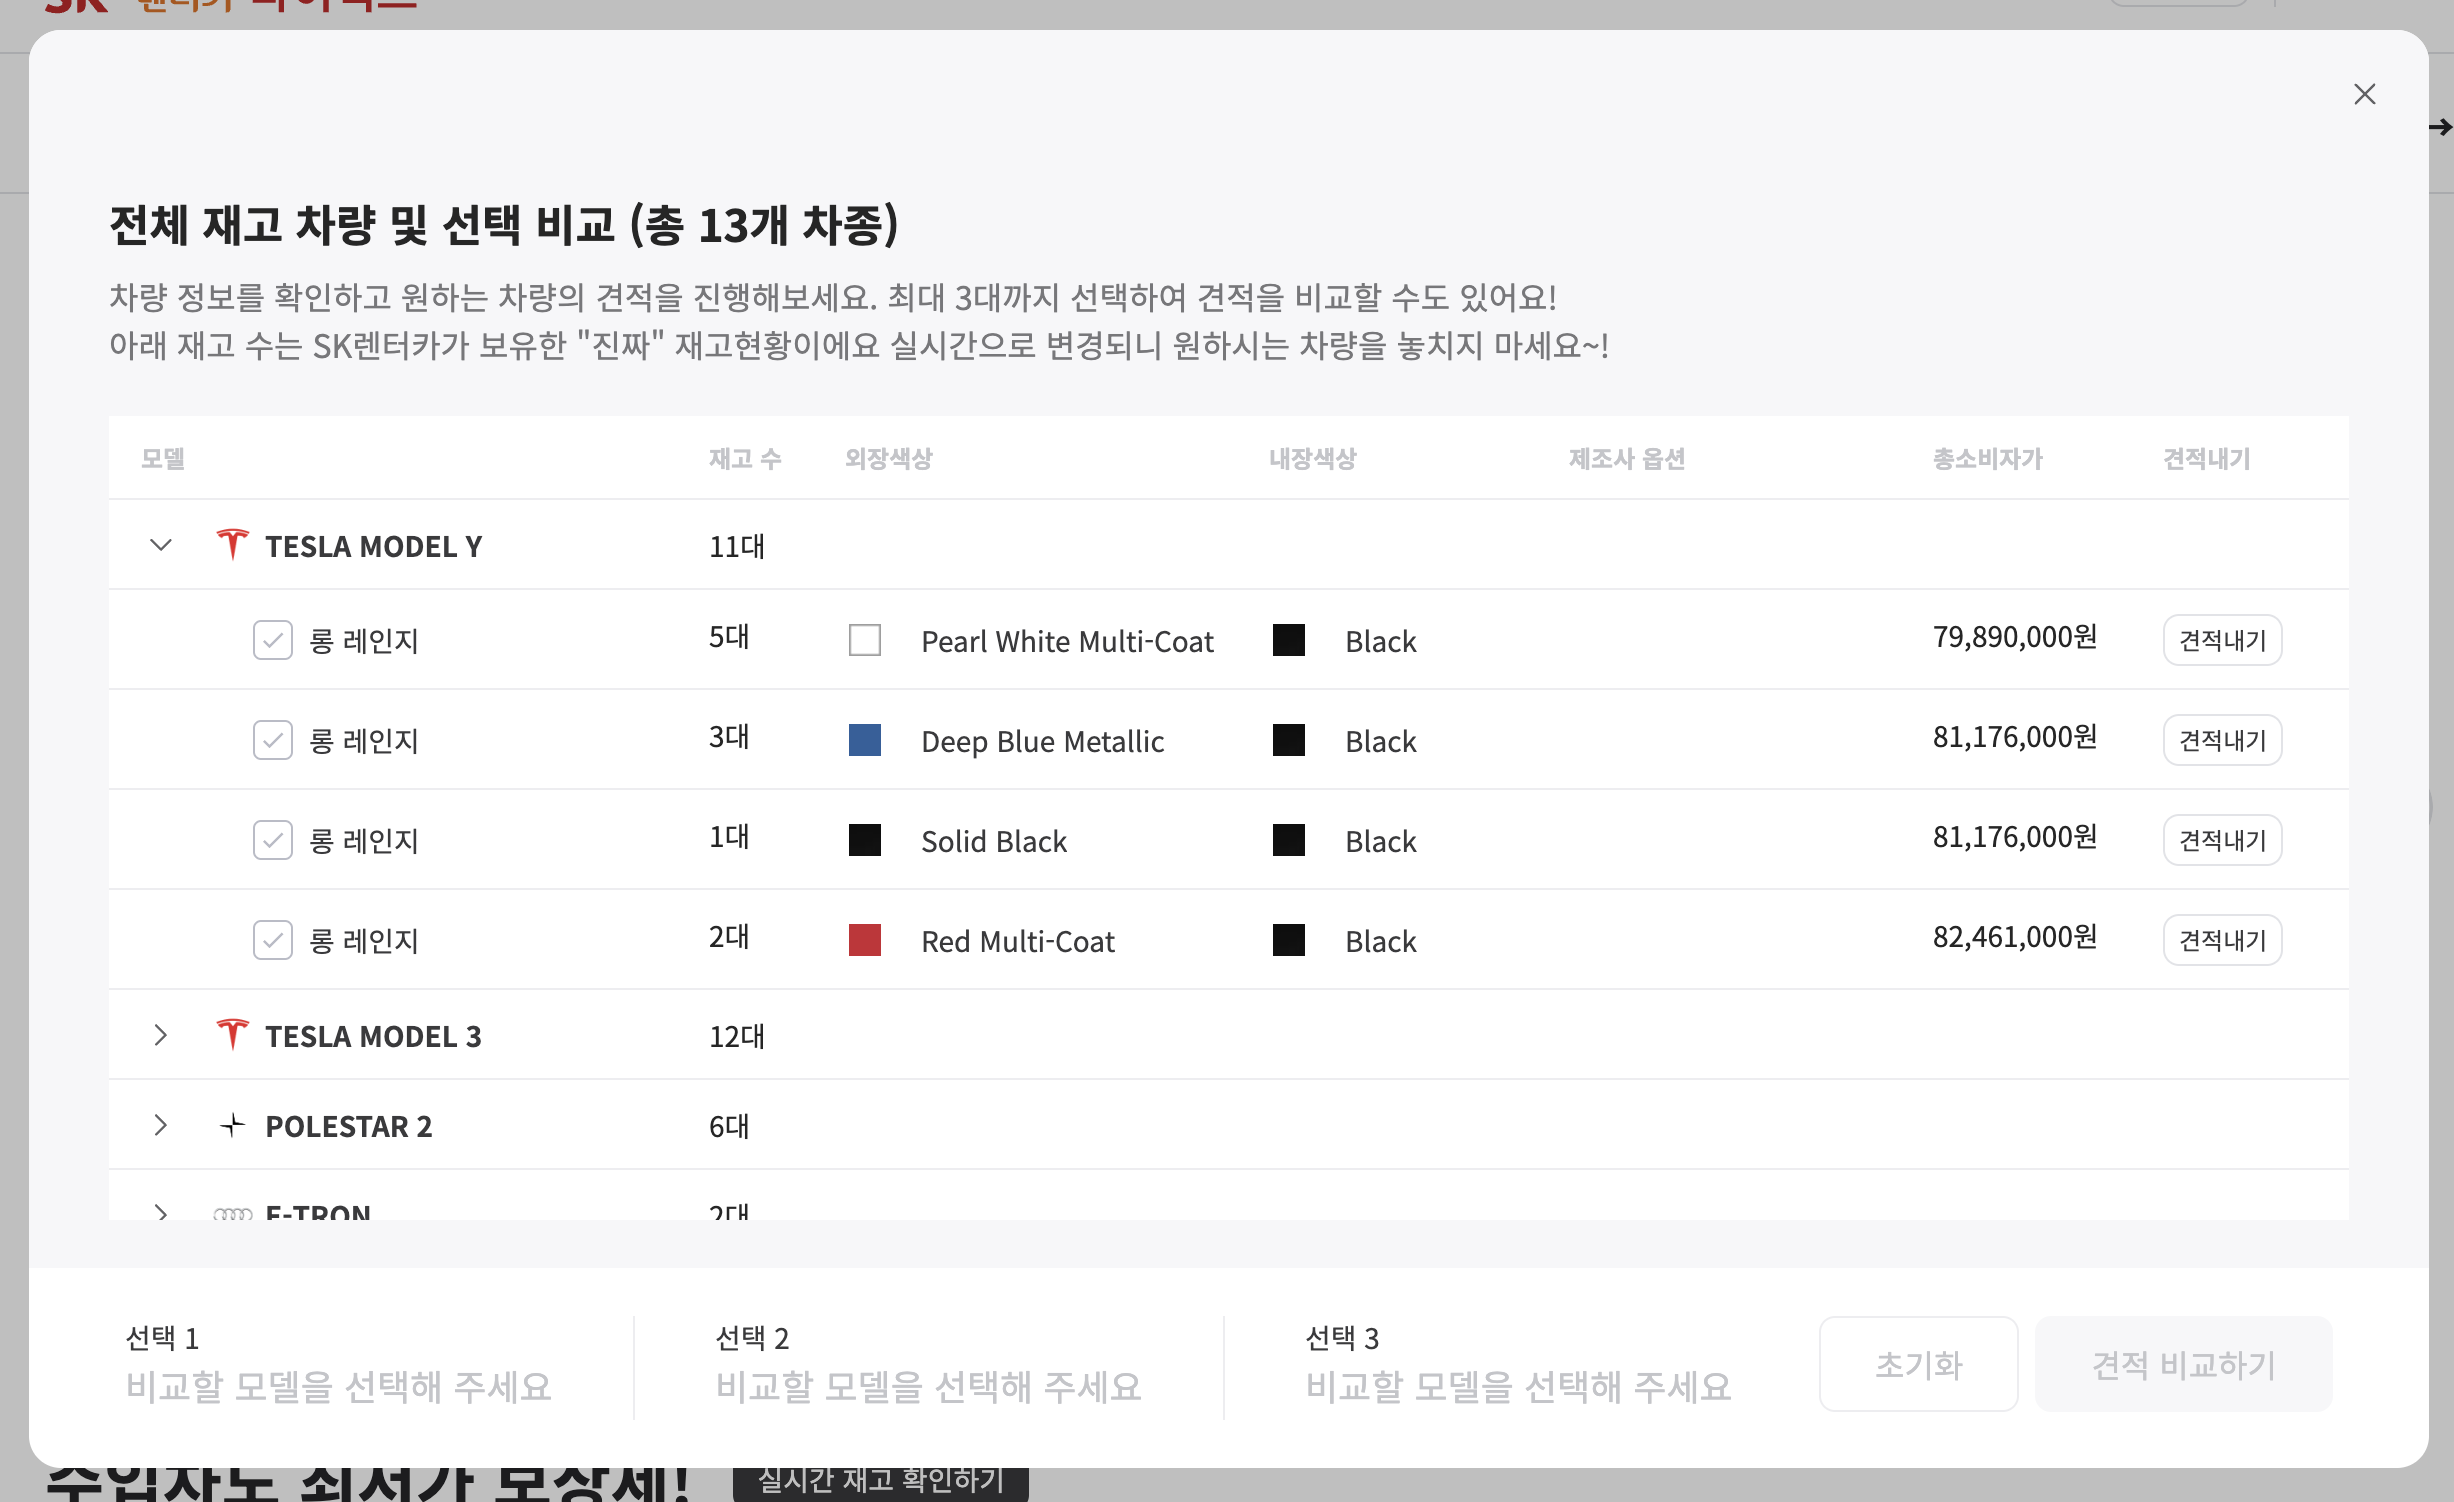Image resolution: width=2454 pixels, height=1502 pixels.
Task: Click the Deep Blue Metallic color swatch
Action: click(864, 740)
